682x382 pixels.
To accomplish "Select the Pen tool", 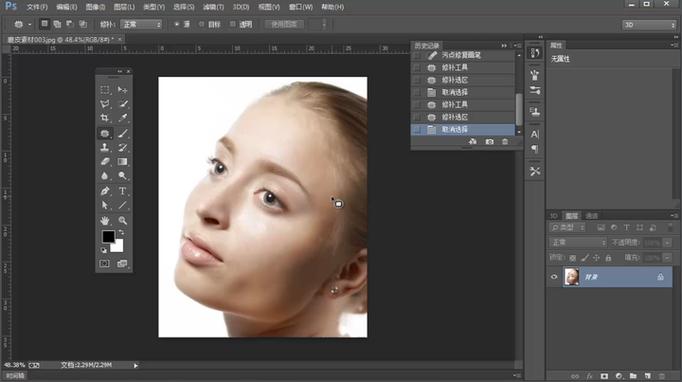I will pos(105,191).
